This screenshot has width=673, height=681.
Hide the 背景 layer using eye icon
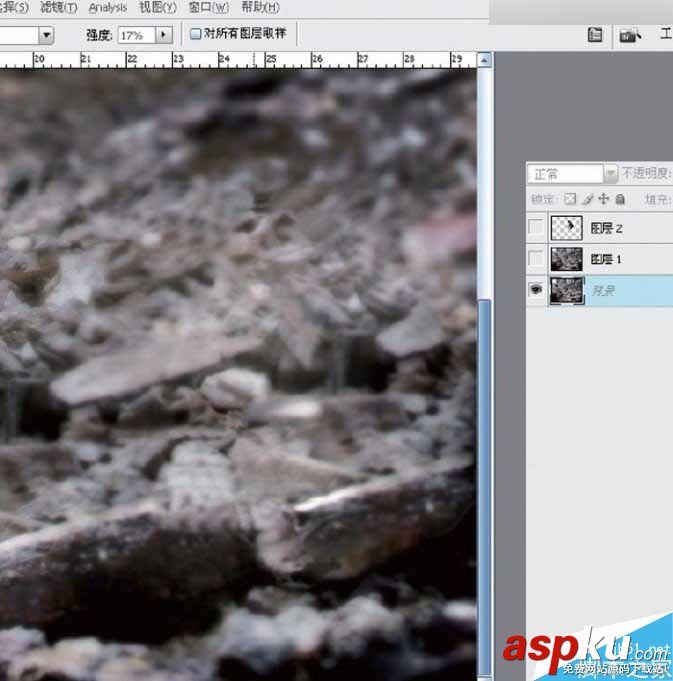[536, 290]
